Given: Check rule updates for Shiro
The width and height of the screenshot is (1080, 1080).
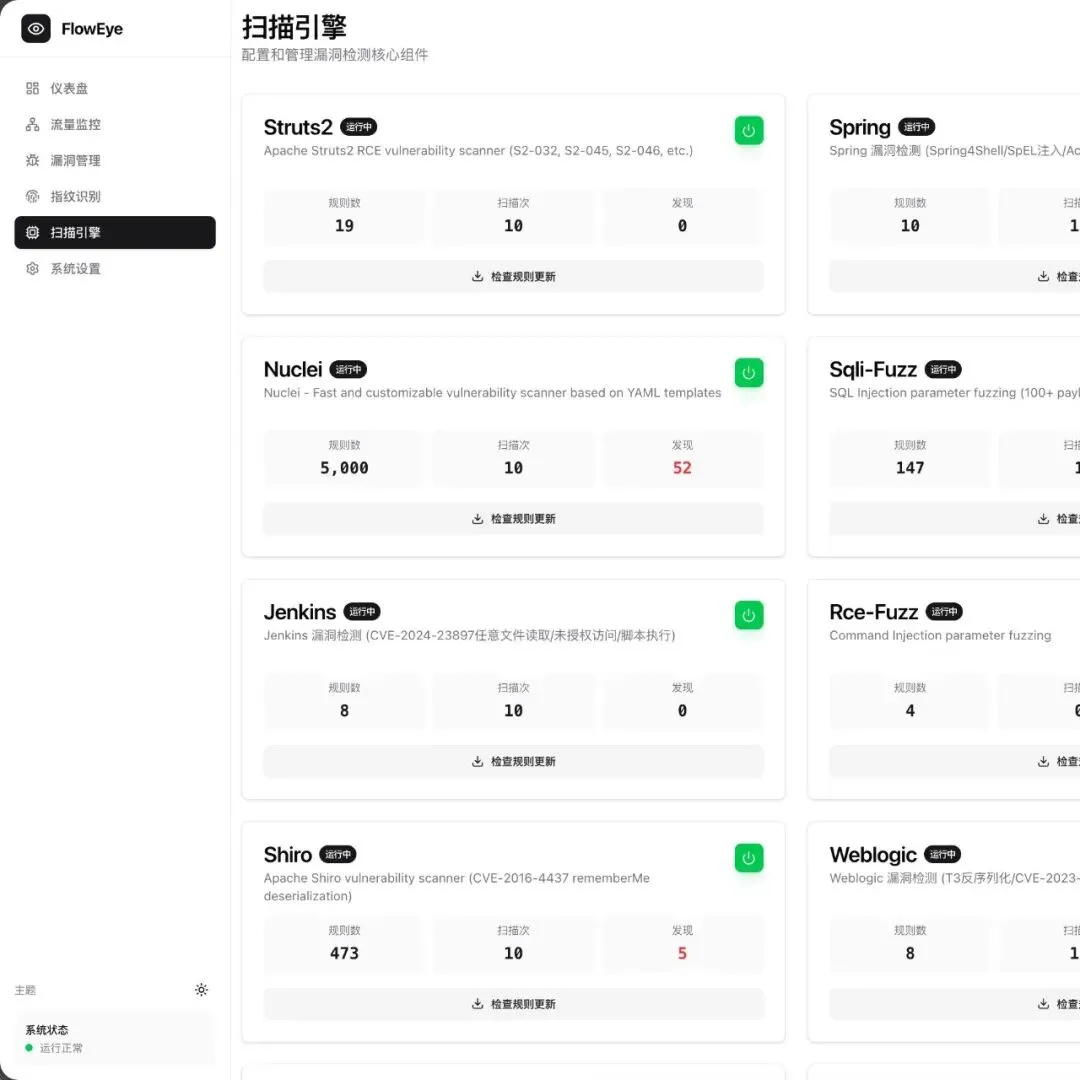Looking at the screenshot, I should [513, 1004].
